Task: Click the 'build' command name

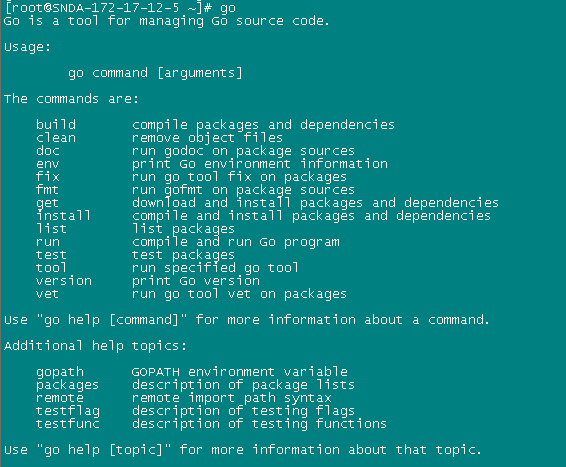Action: tap(56, 125)
